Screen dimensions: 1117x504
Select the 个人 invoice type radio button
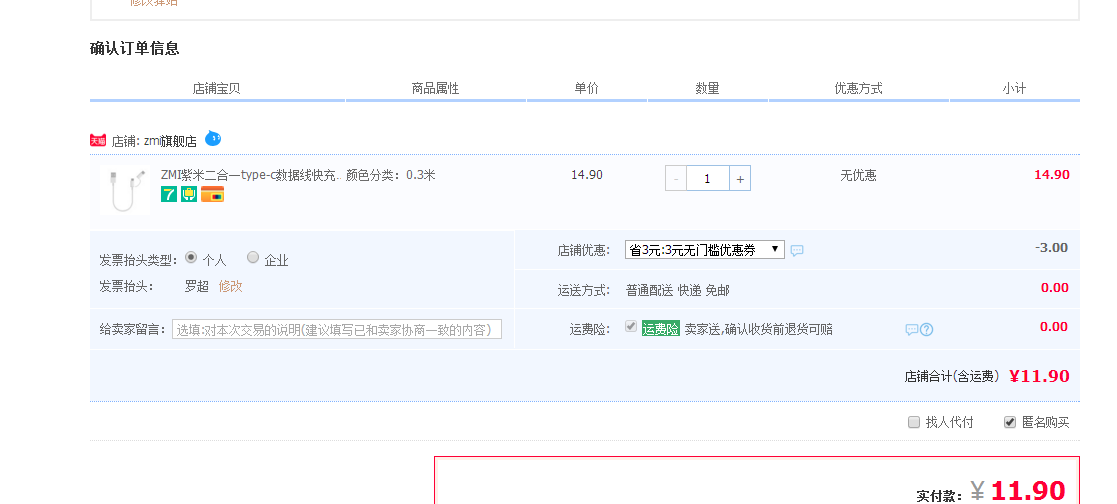click(x=190, y=257)
